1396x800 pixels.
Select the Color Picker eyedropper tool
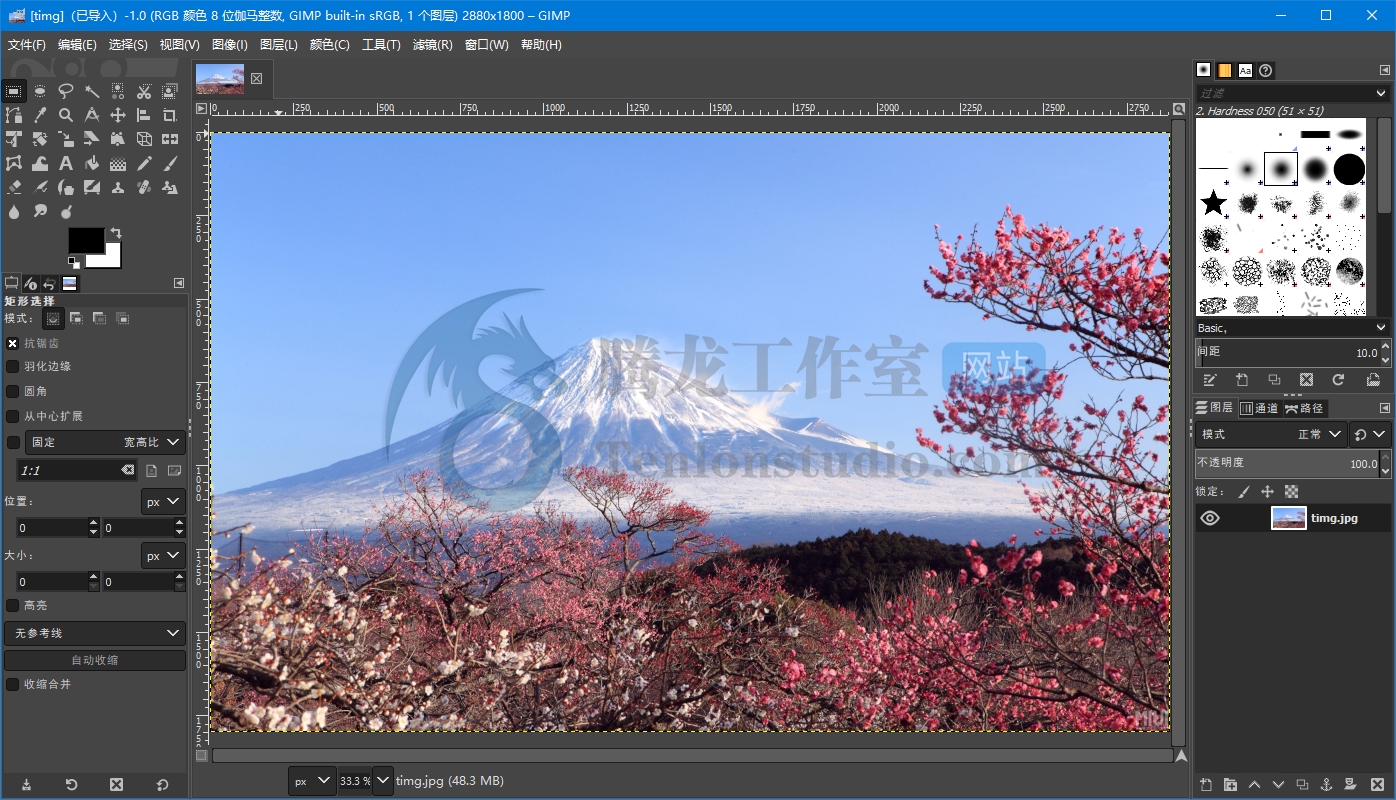point(40,115)
